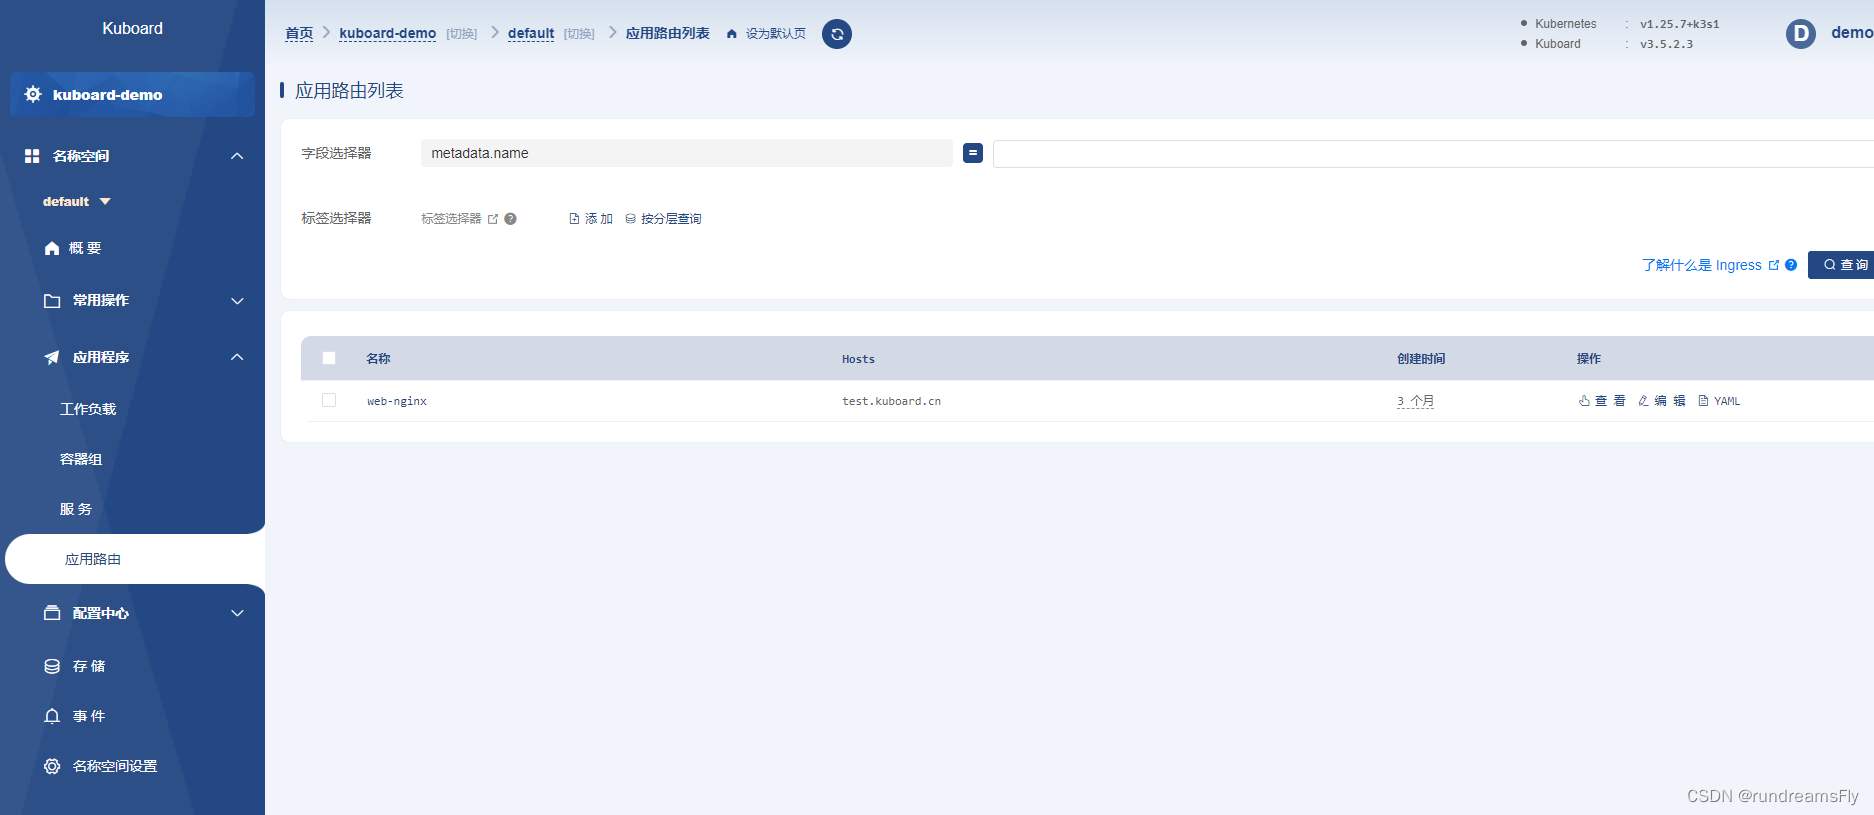Click 切换 next to kuboard-demo breadcrumb

pyautogui.click(x=462, y=34)
